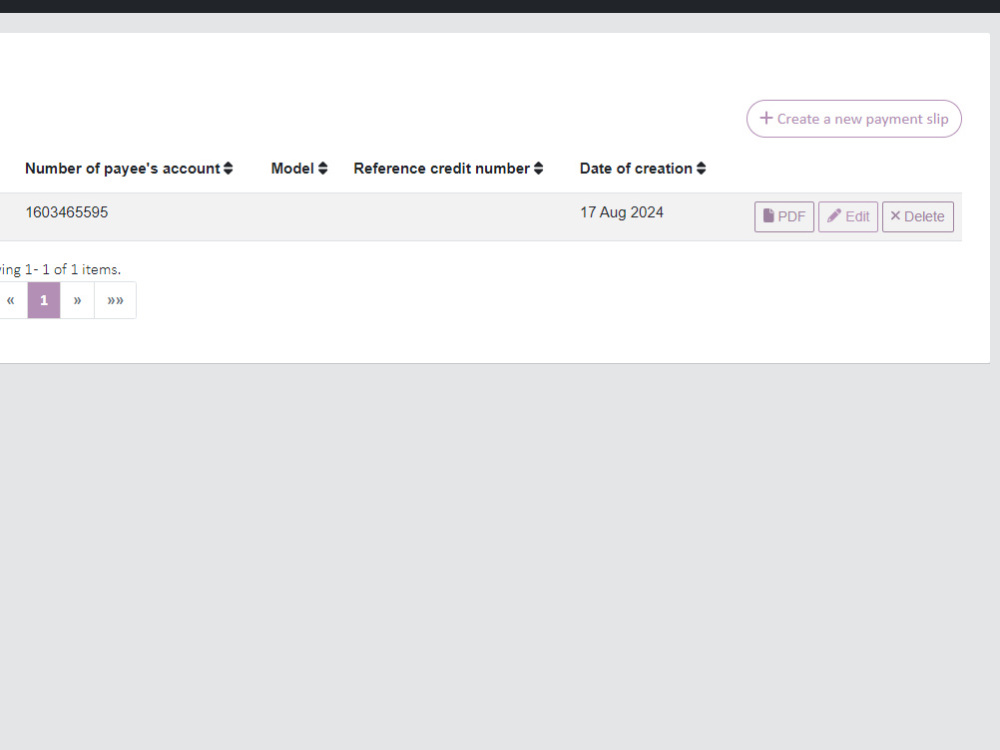Sort by Reference credit number column

coord(448,168)
